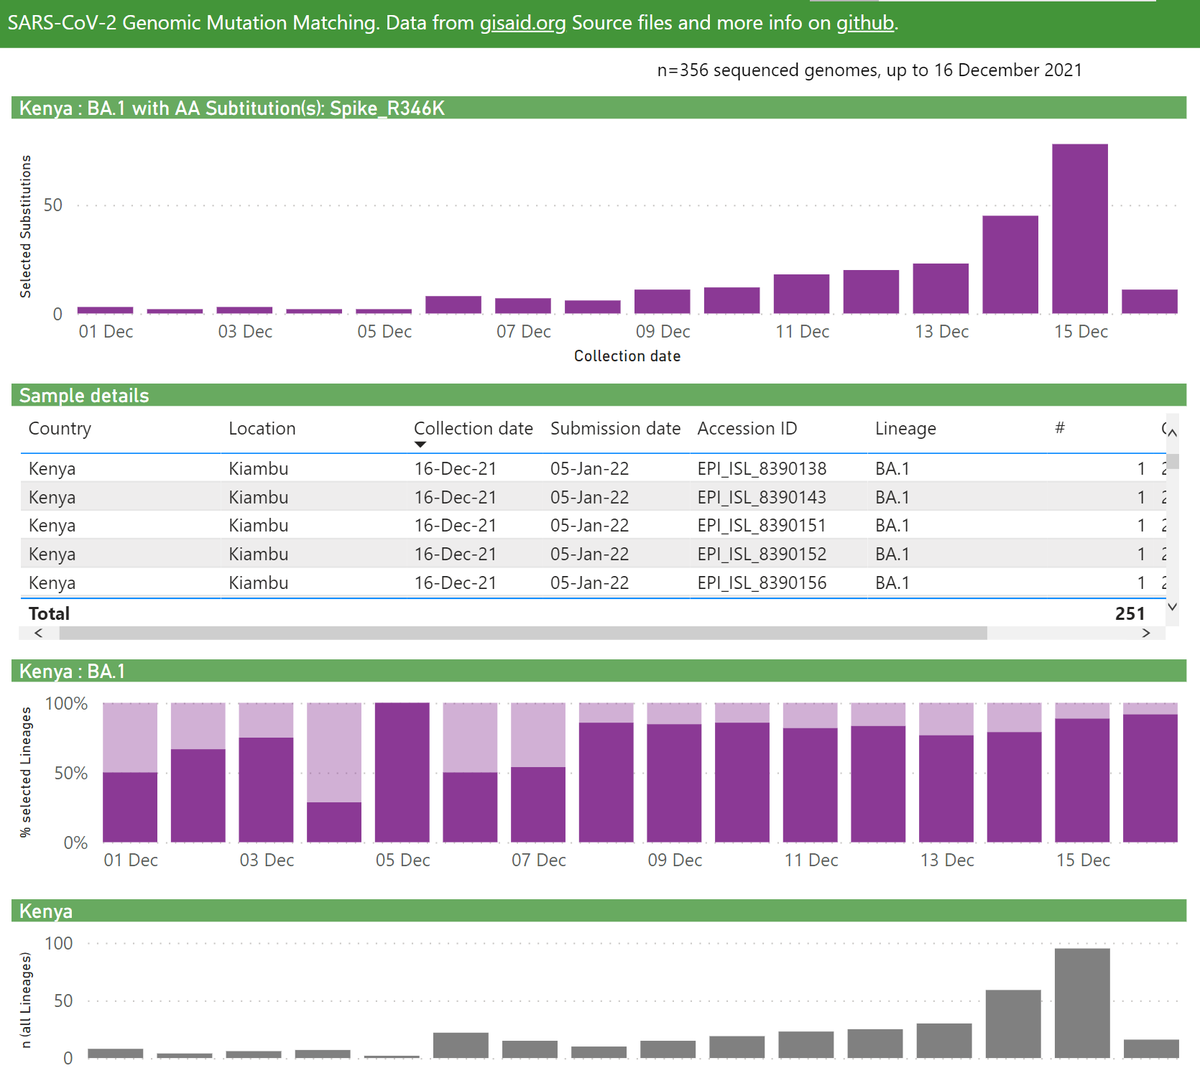Select the 13 Dec bar in substitutions chart
The image size is (1200, 1086).
(941, 289)
